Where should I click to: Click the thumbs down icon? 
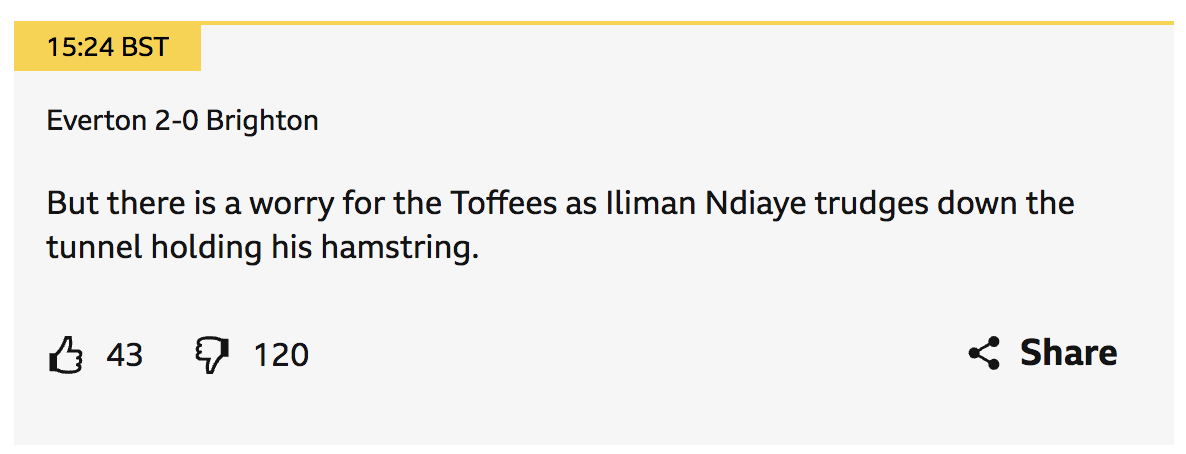(211, 355)
